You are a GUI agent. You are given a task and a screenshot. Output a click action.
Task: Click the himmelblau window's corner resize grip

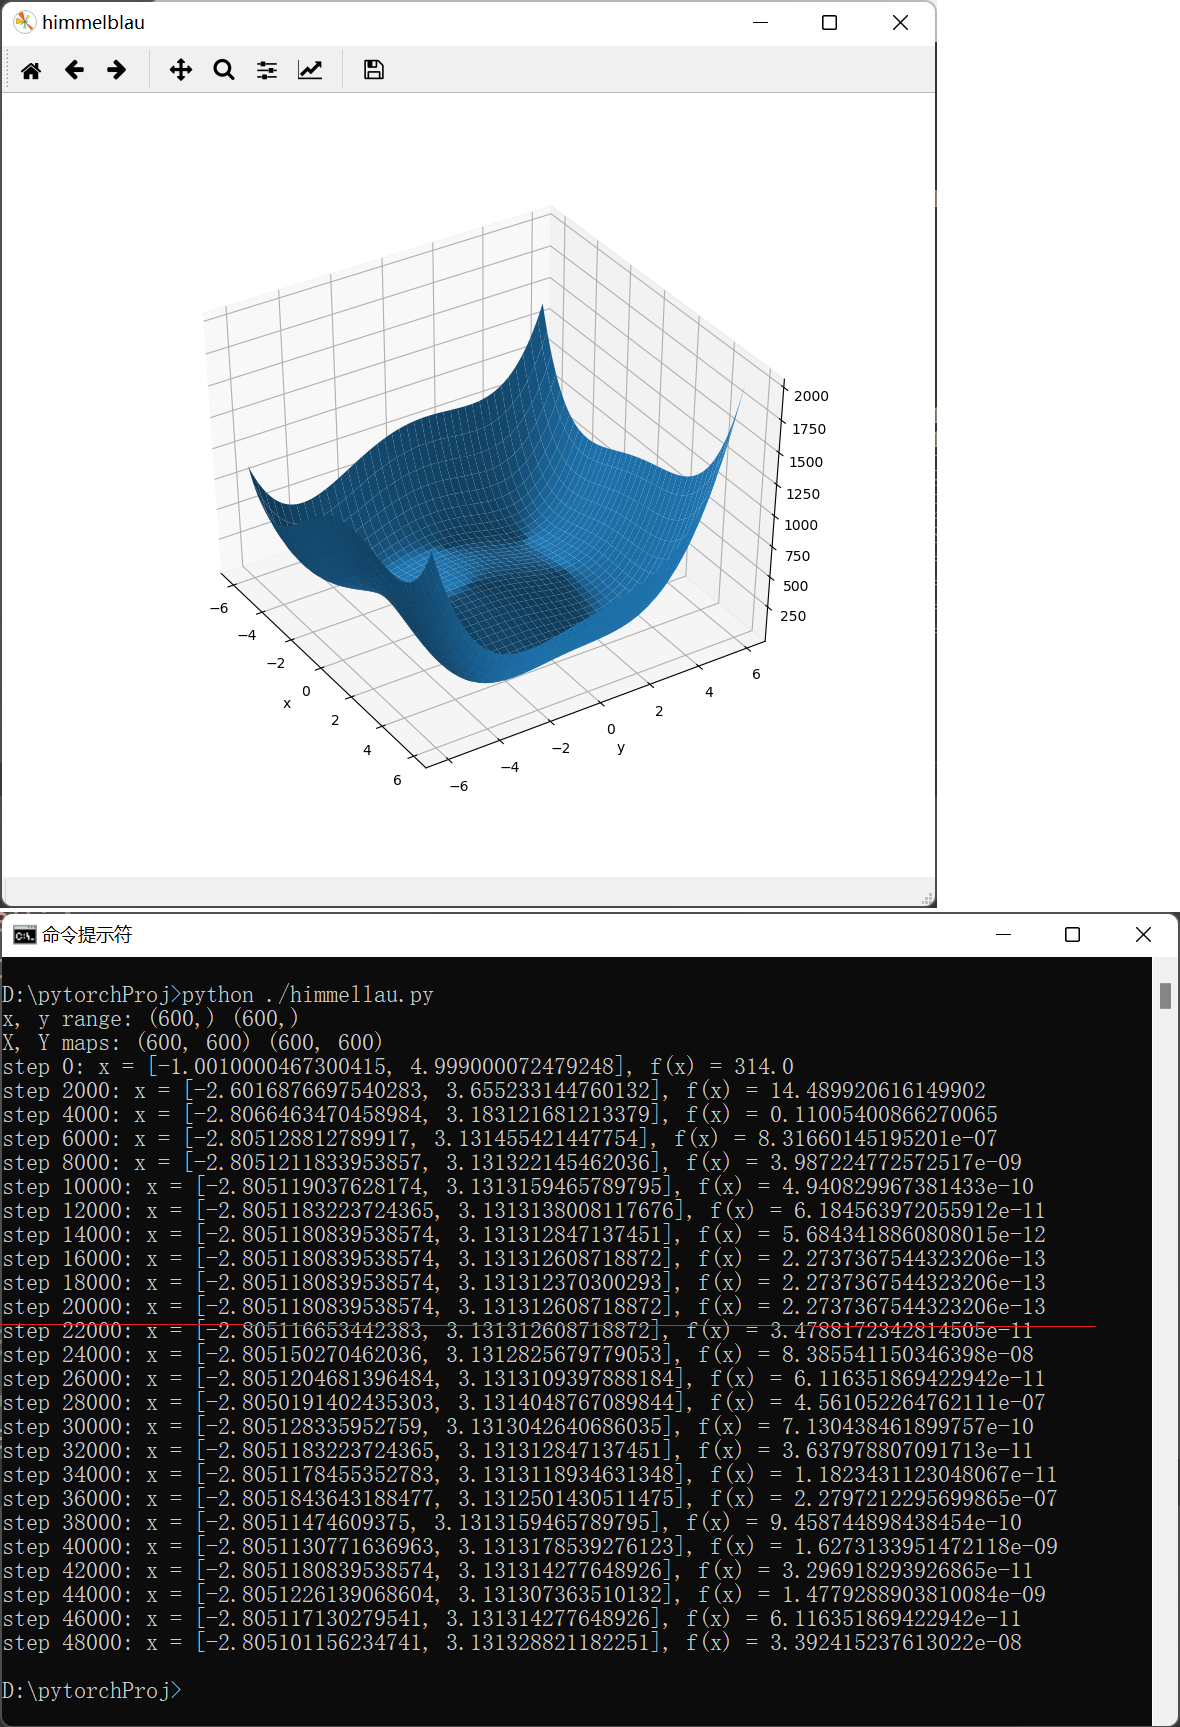pyautogui.click(x=927, y=898)
